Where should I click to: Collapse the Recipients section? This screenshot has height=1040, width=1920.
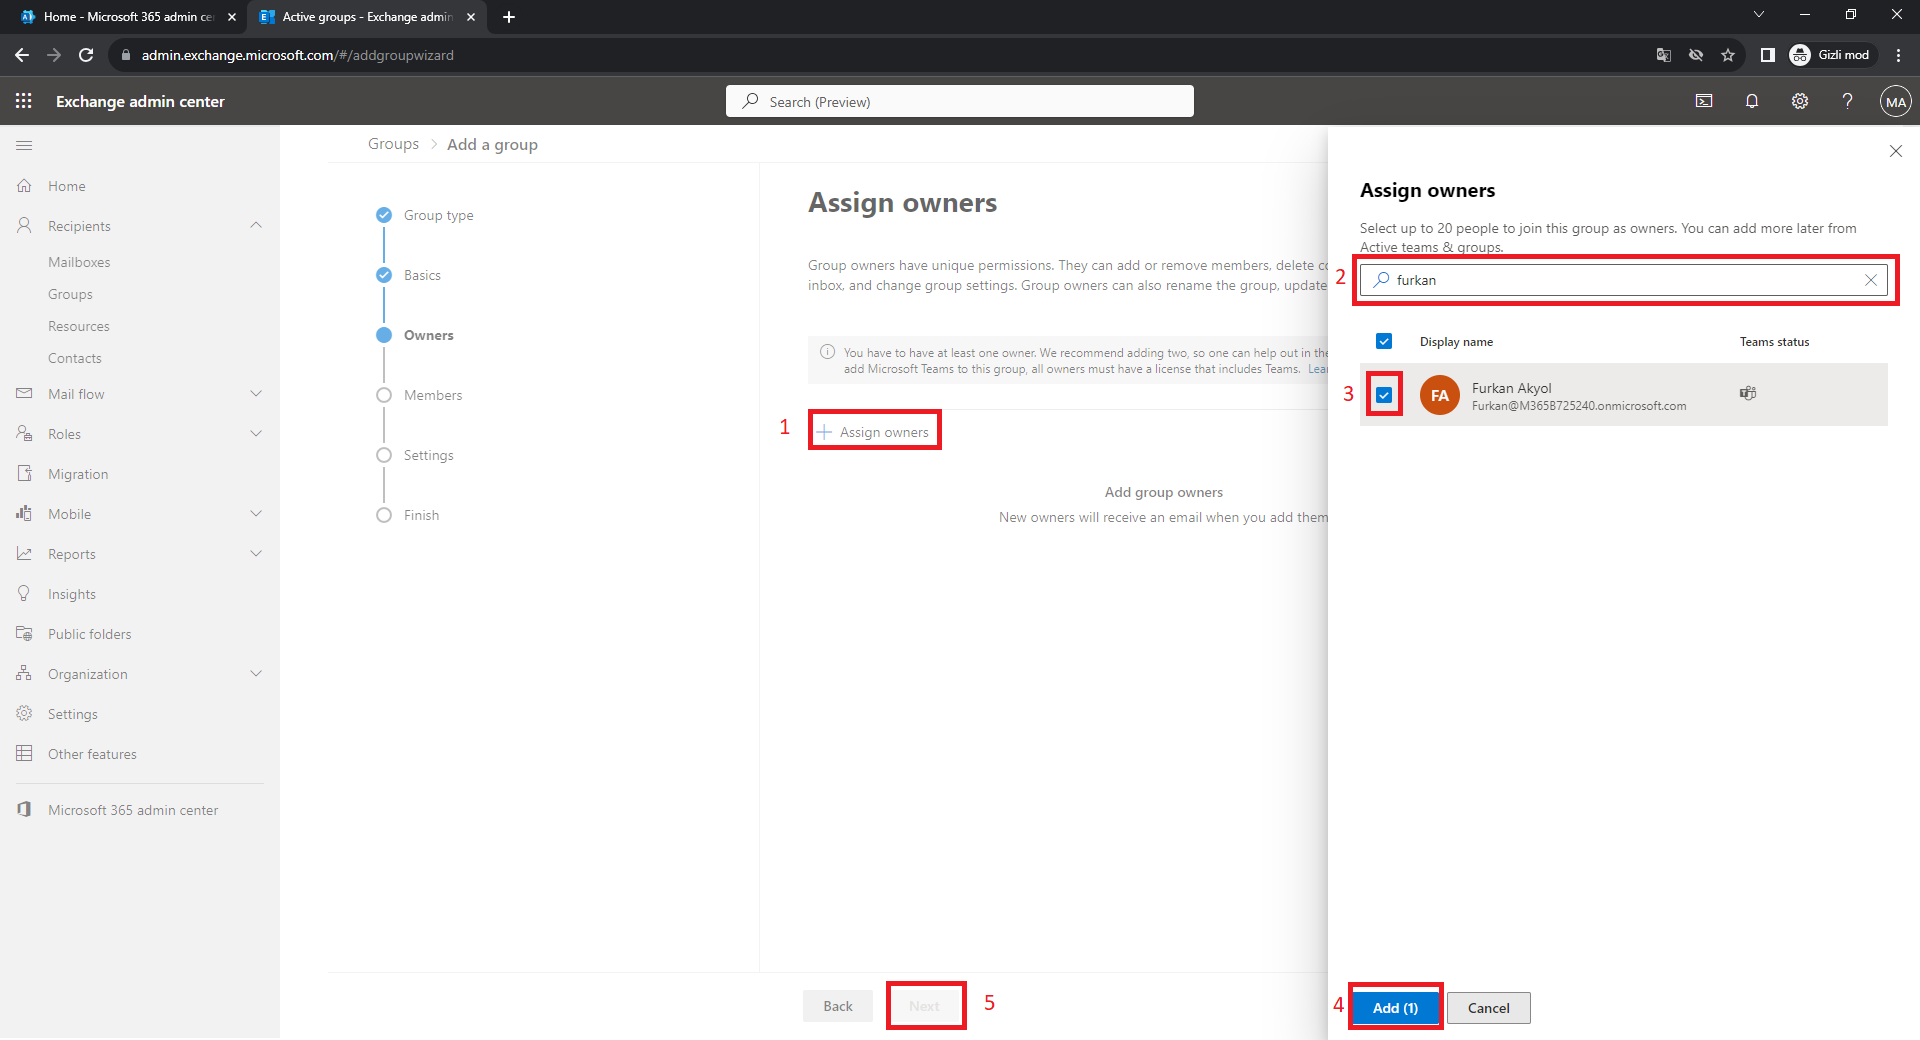256,226
